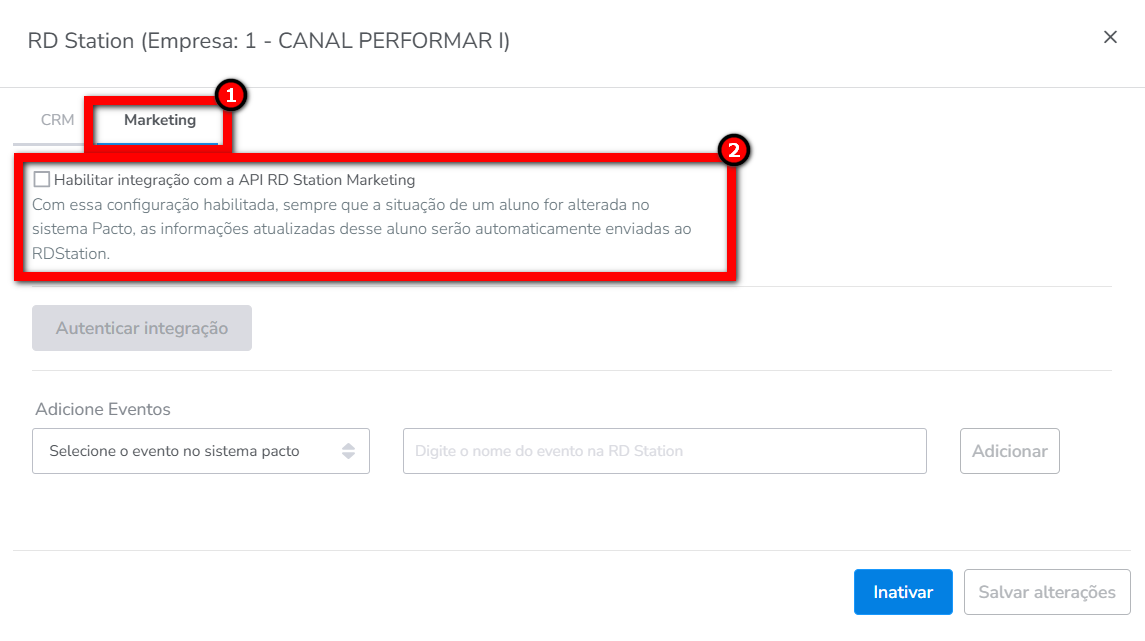
Task: Click the 'Habilitar integração com a API' label
Action: pos(234,180)
